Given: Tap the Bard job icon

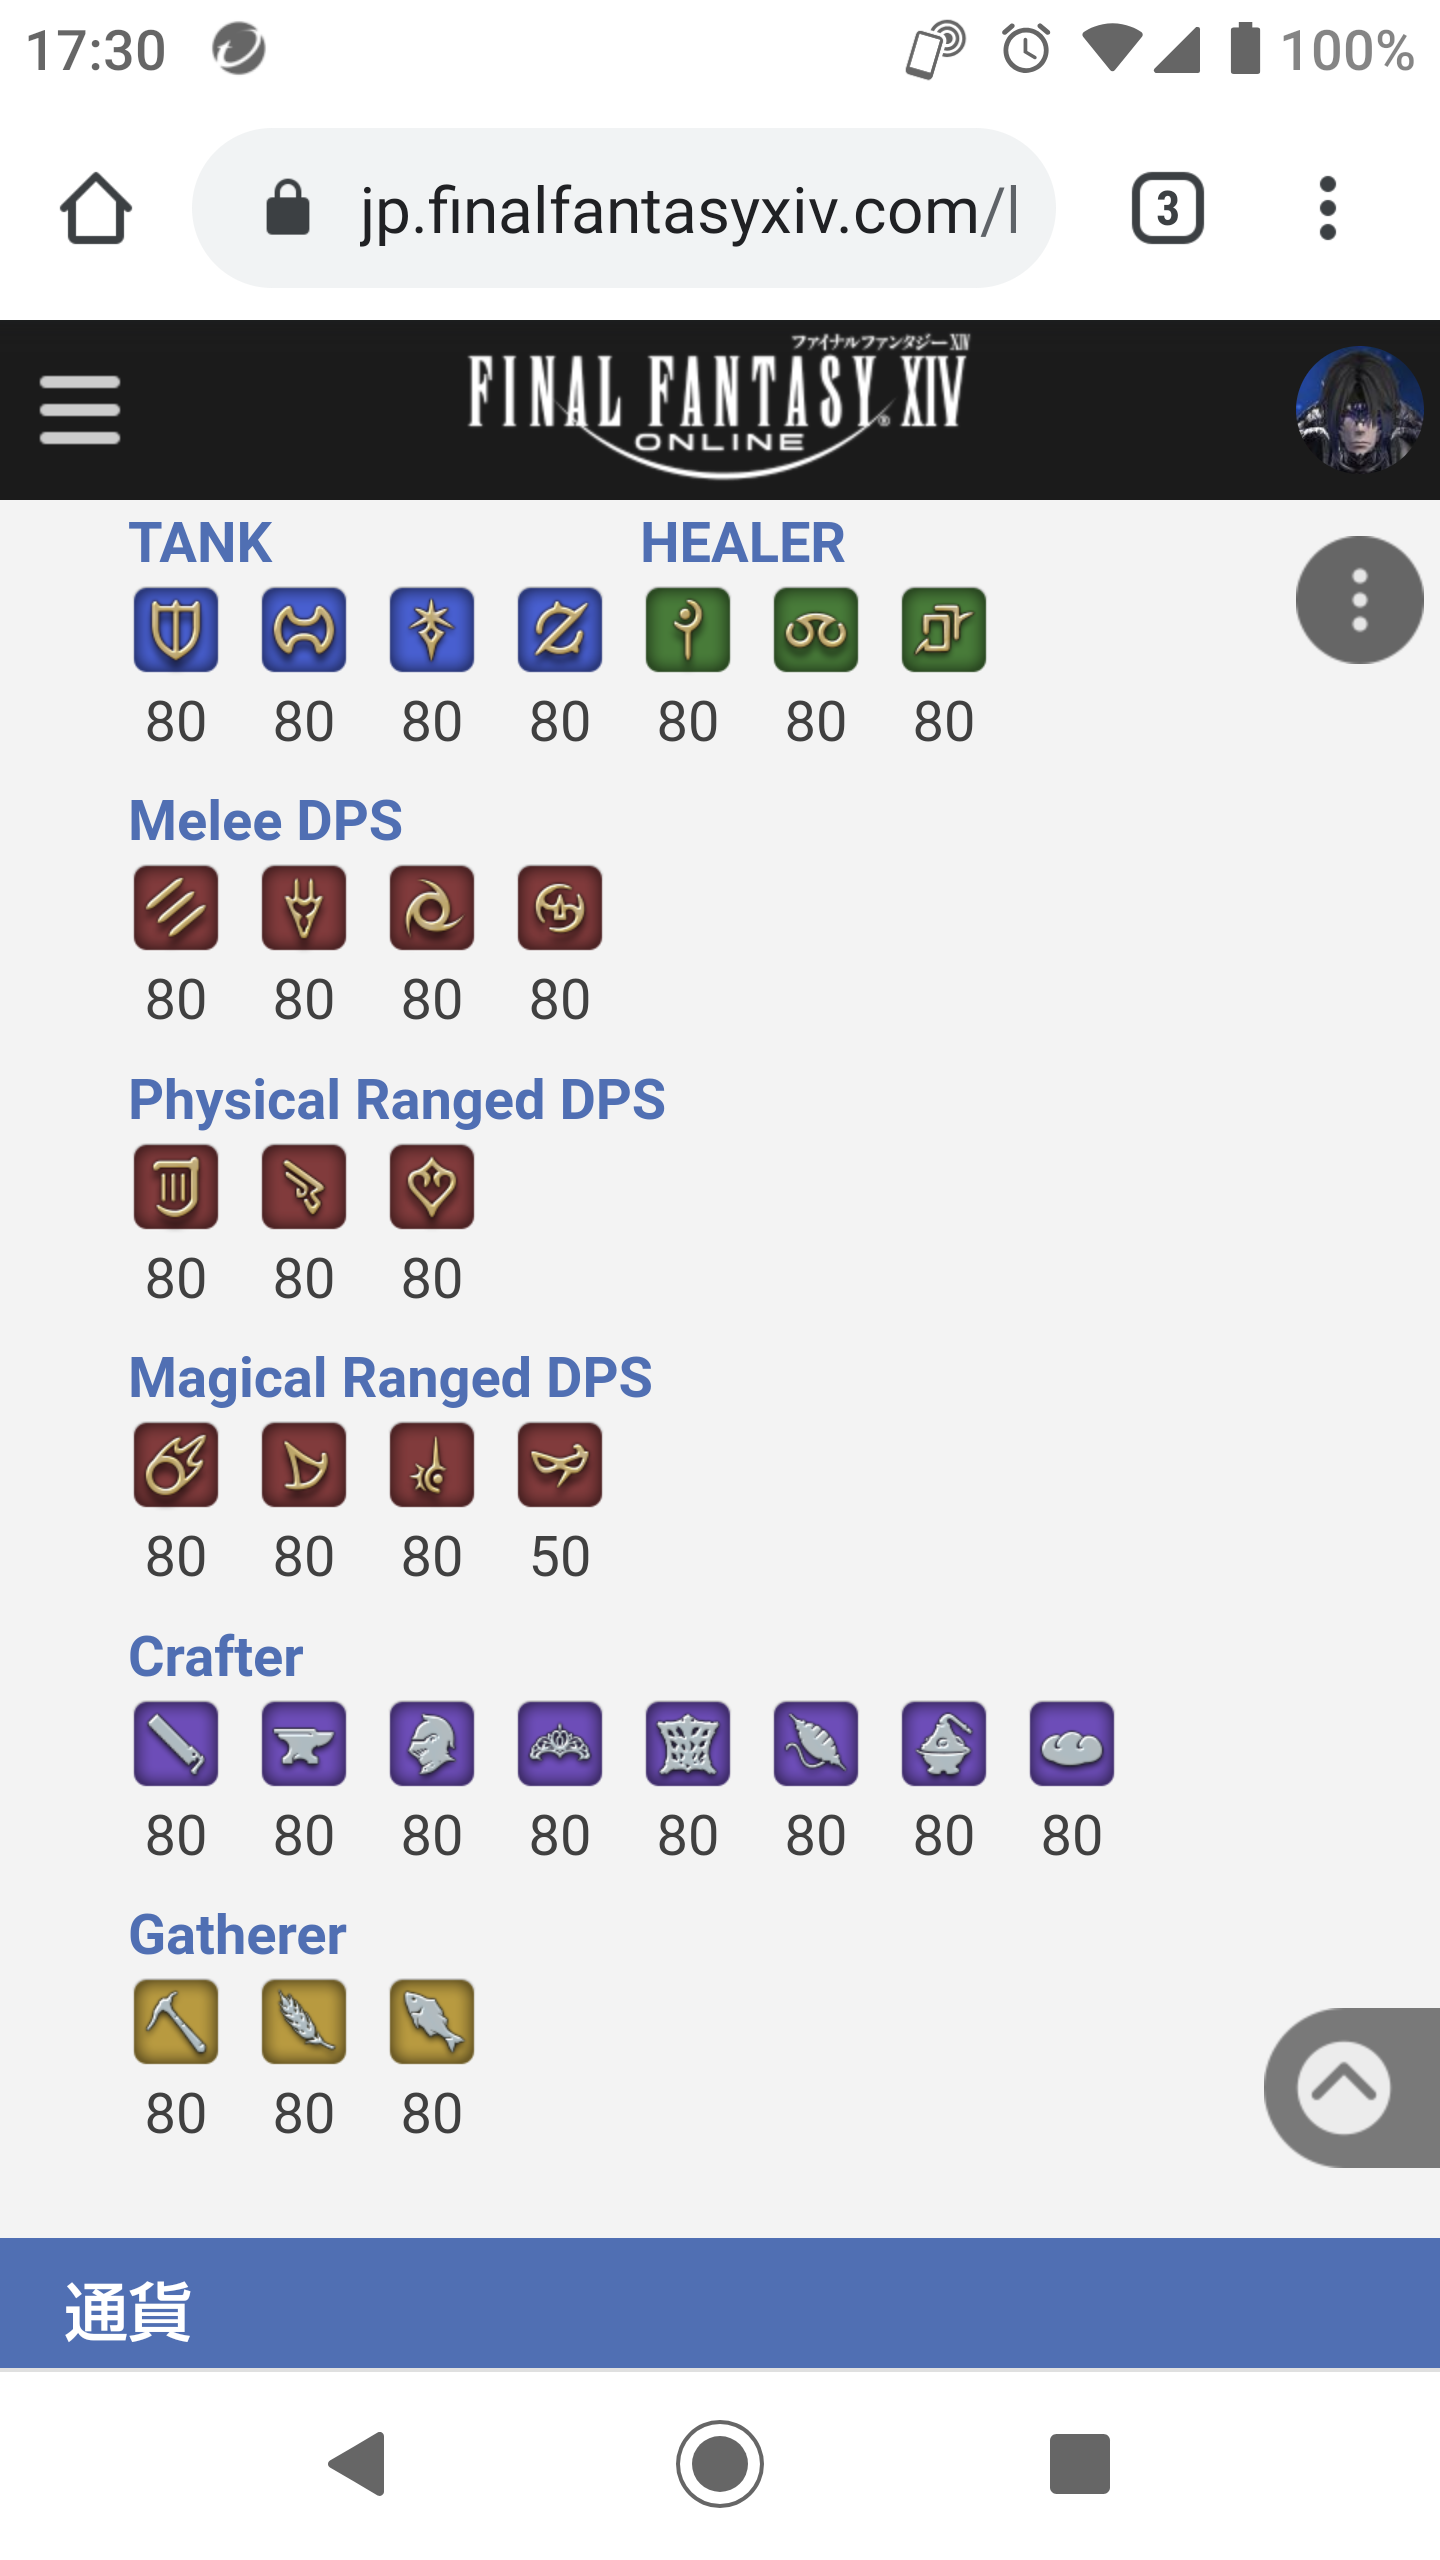Looking at the screenshot, I should pyautogui.click(x=176, y=1187).
